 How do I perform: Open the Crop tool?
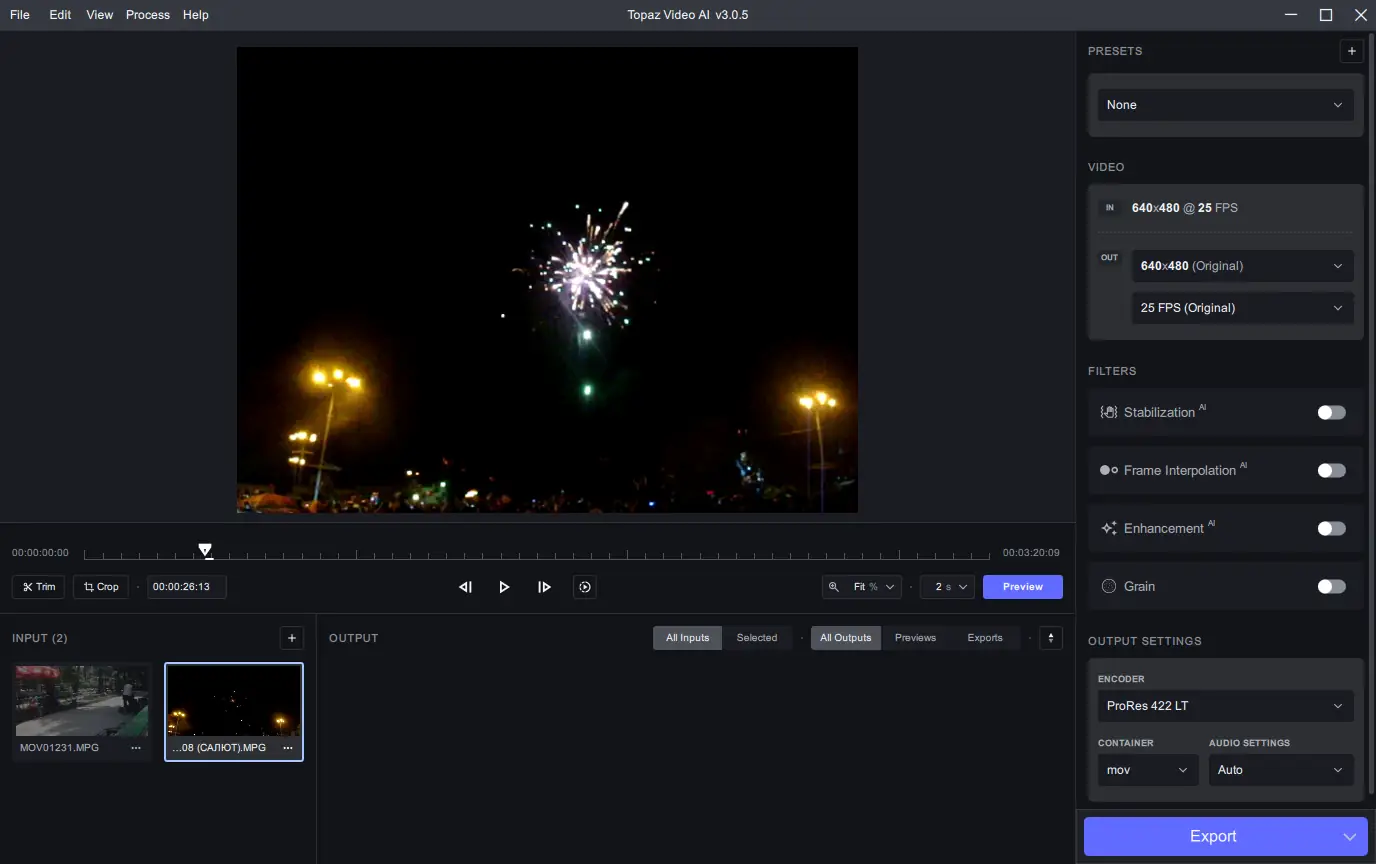(x=101, y=587)
